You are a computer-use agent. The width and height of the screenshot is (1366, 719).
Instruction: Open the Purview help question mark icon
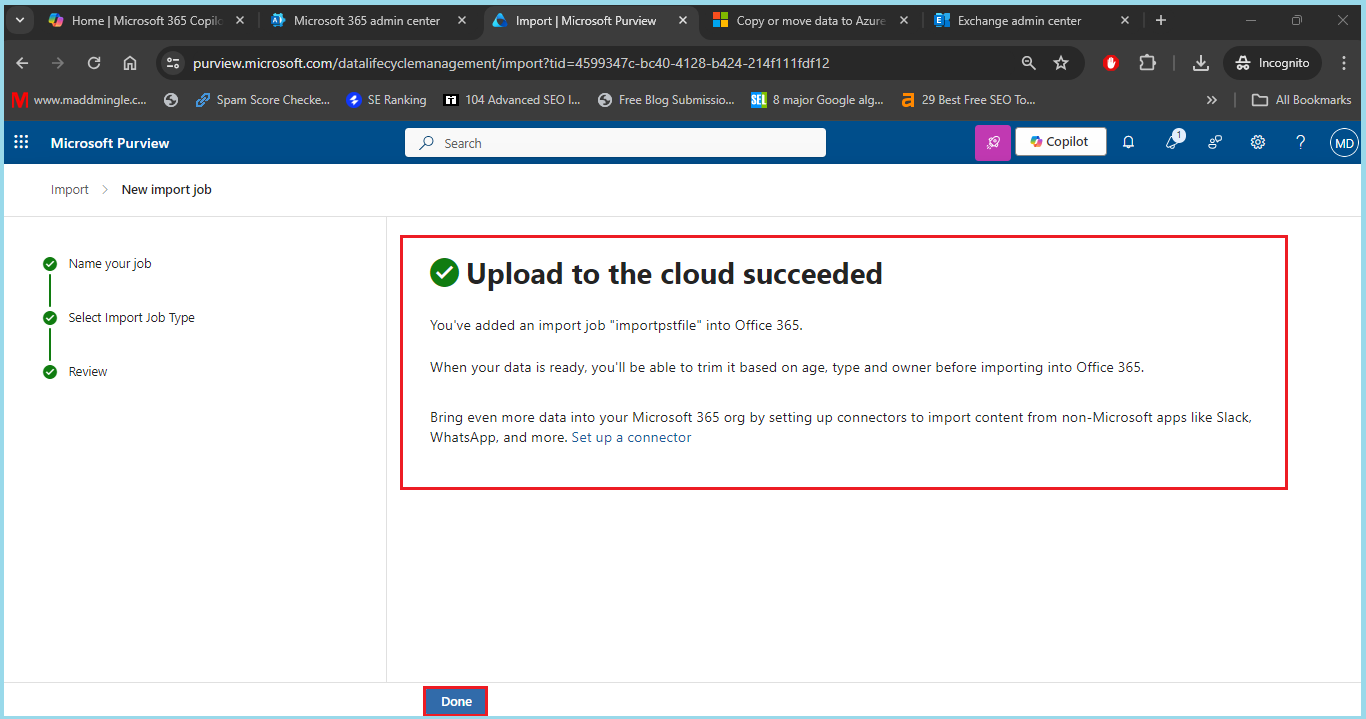click(x=1301, y=143)
